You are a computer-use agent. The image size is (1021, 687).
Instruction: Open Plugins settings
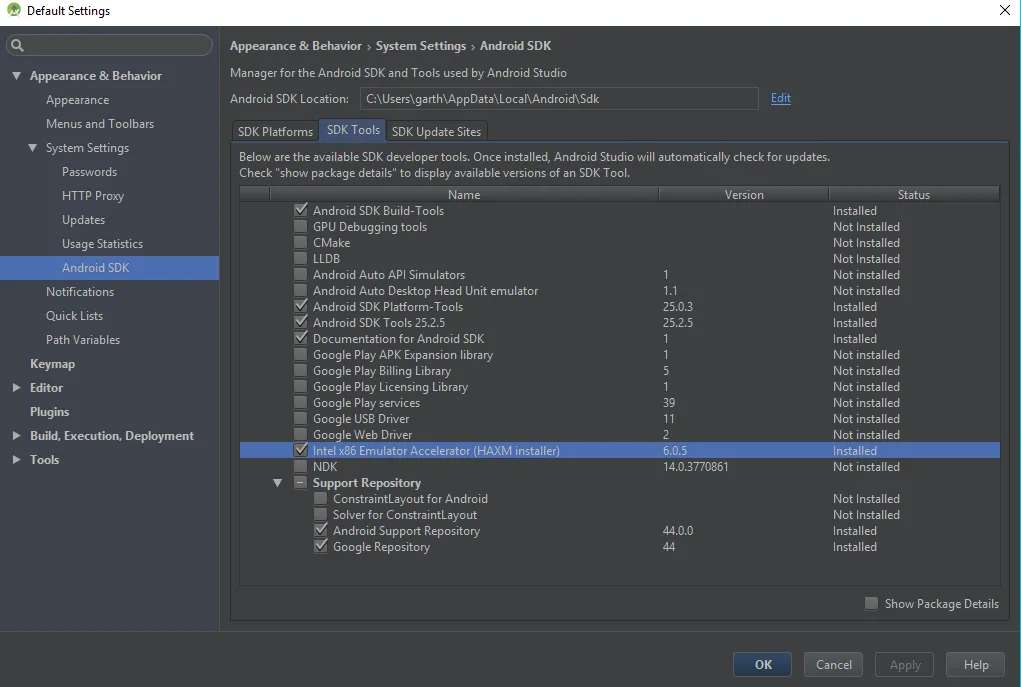pos(49,412)
